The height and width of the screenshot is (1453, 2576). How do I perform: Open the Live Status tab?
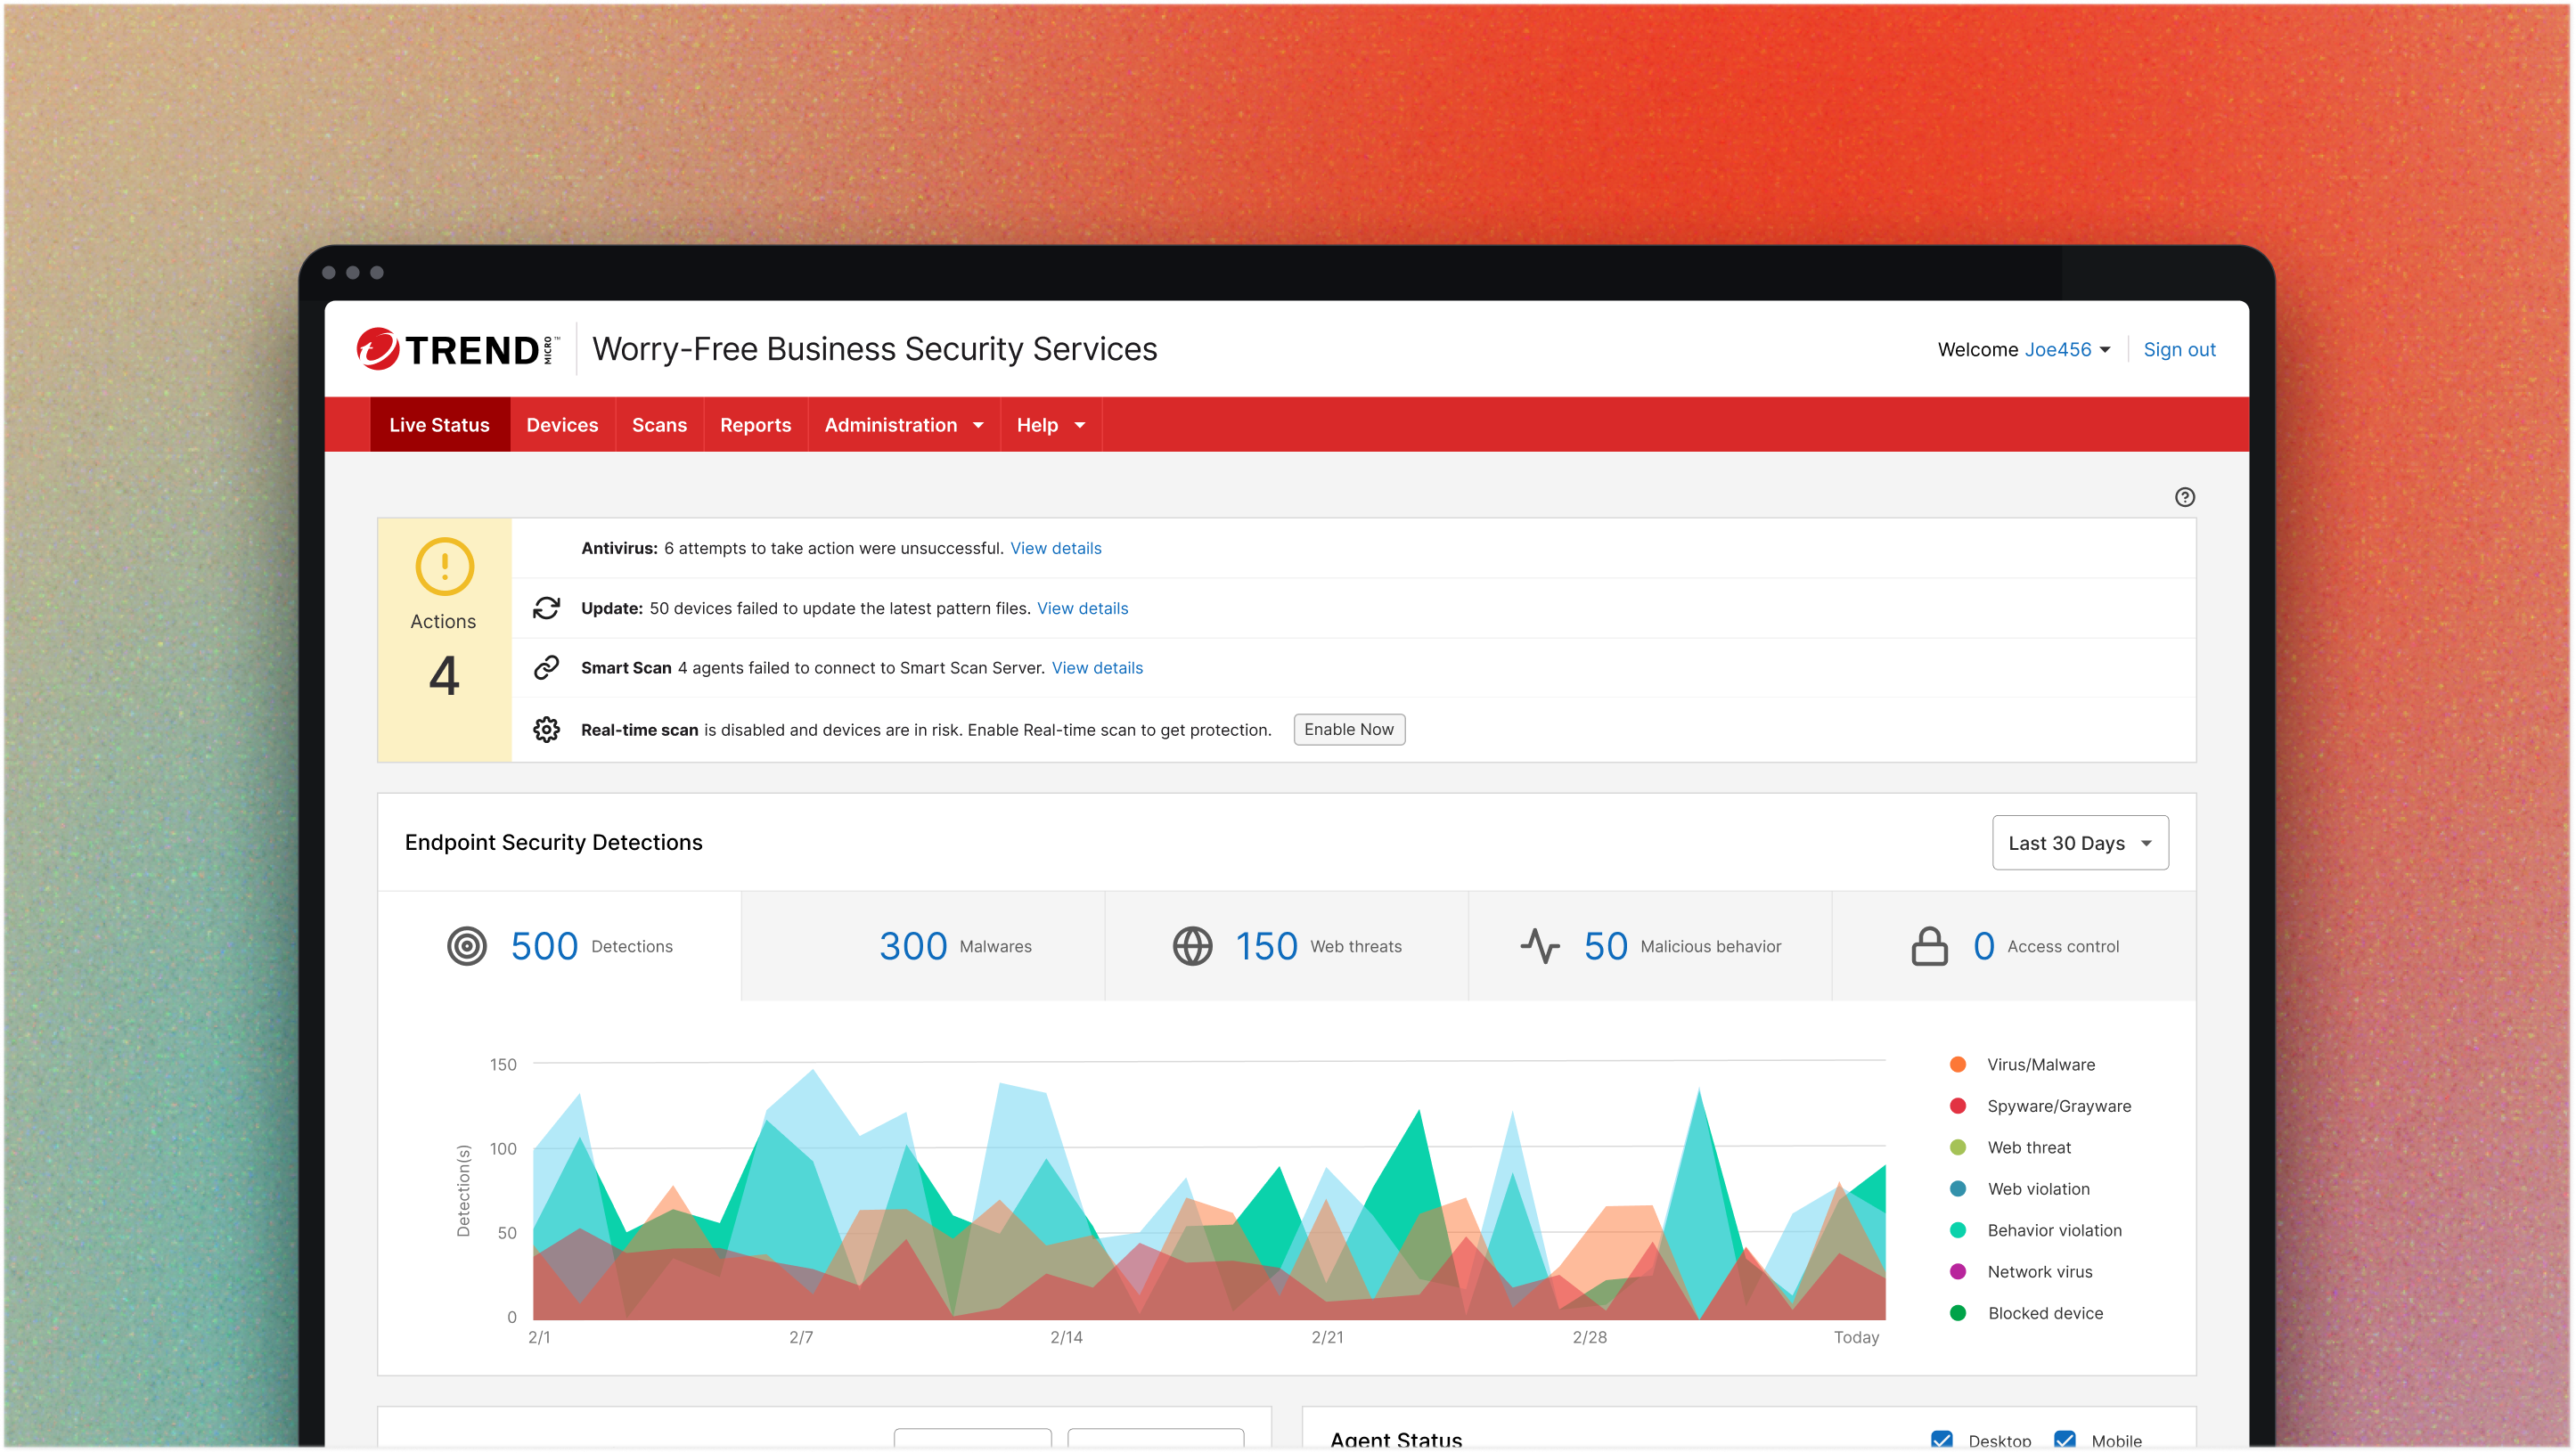pyautogui.click(x=439, y=425)
